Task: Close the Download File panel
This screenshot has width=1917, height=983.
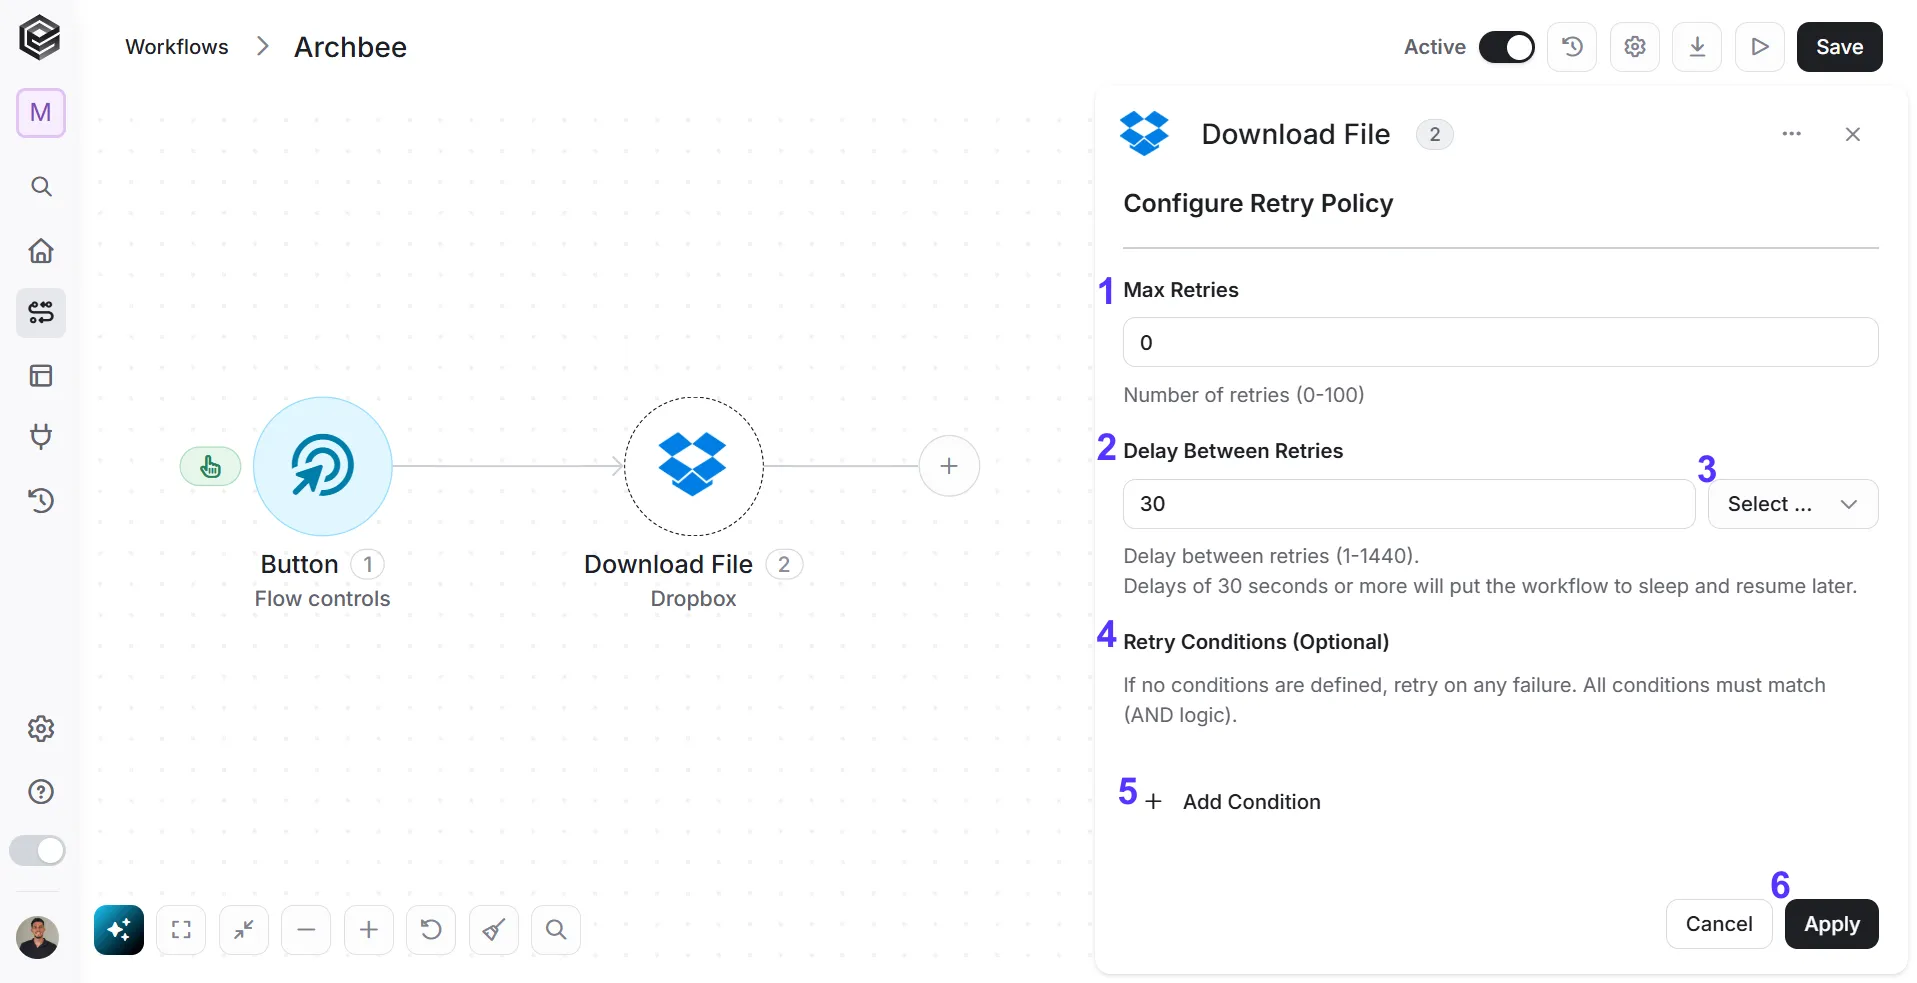Action: click(1853, 134)
